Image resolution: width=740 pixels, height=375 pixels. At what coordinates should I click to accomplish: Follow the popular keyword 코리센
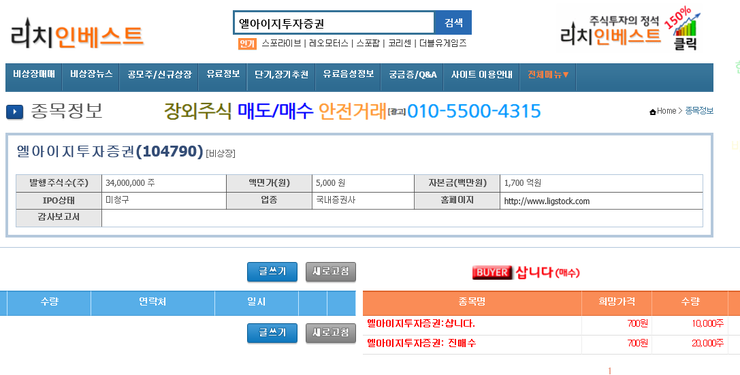click(400, 43)
